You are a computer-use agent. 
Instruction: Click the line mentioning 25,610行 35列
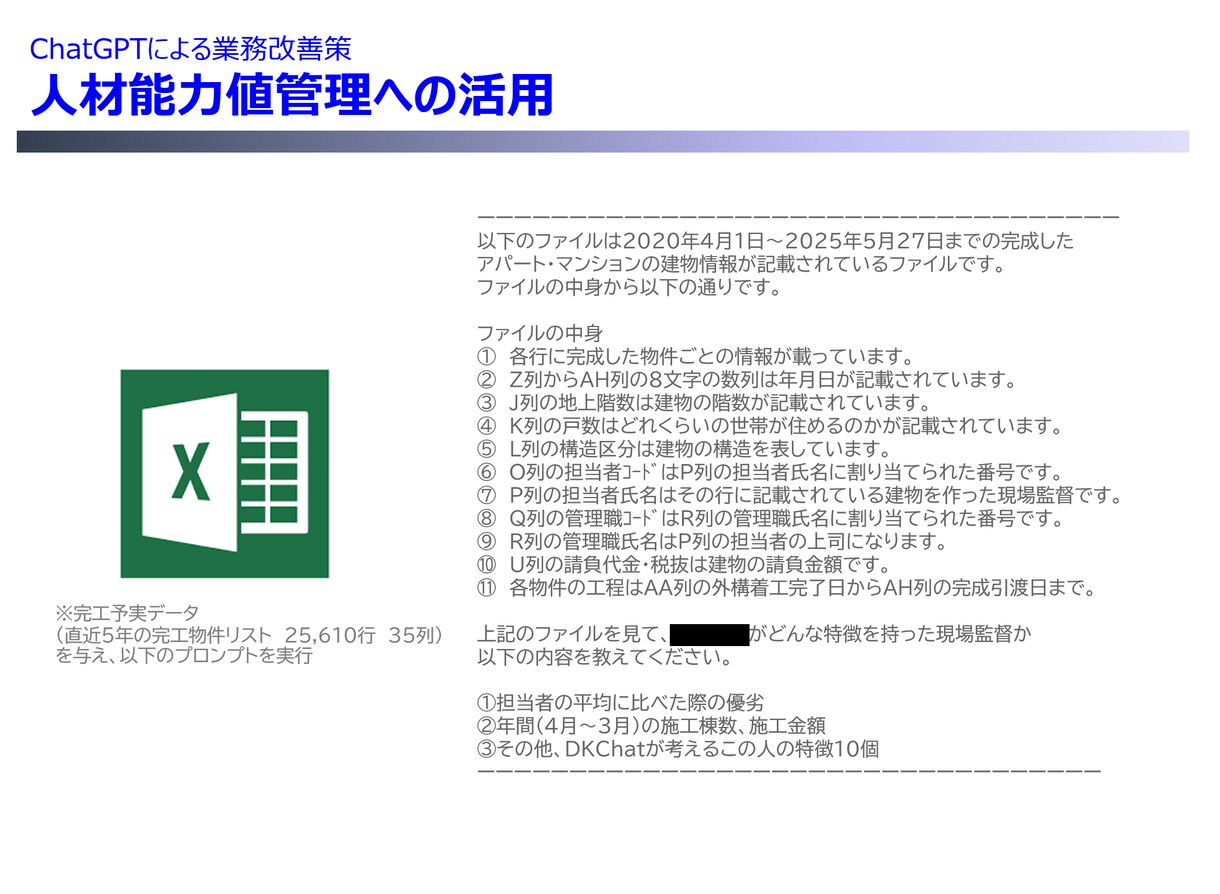250,635
